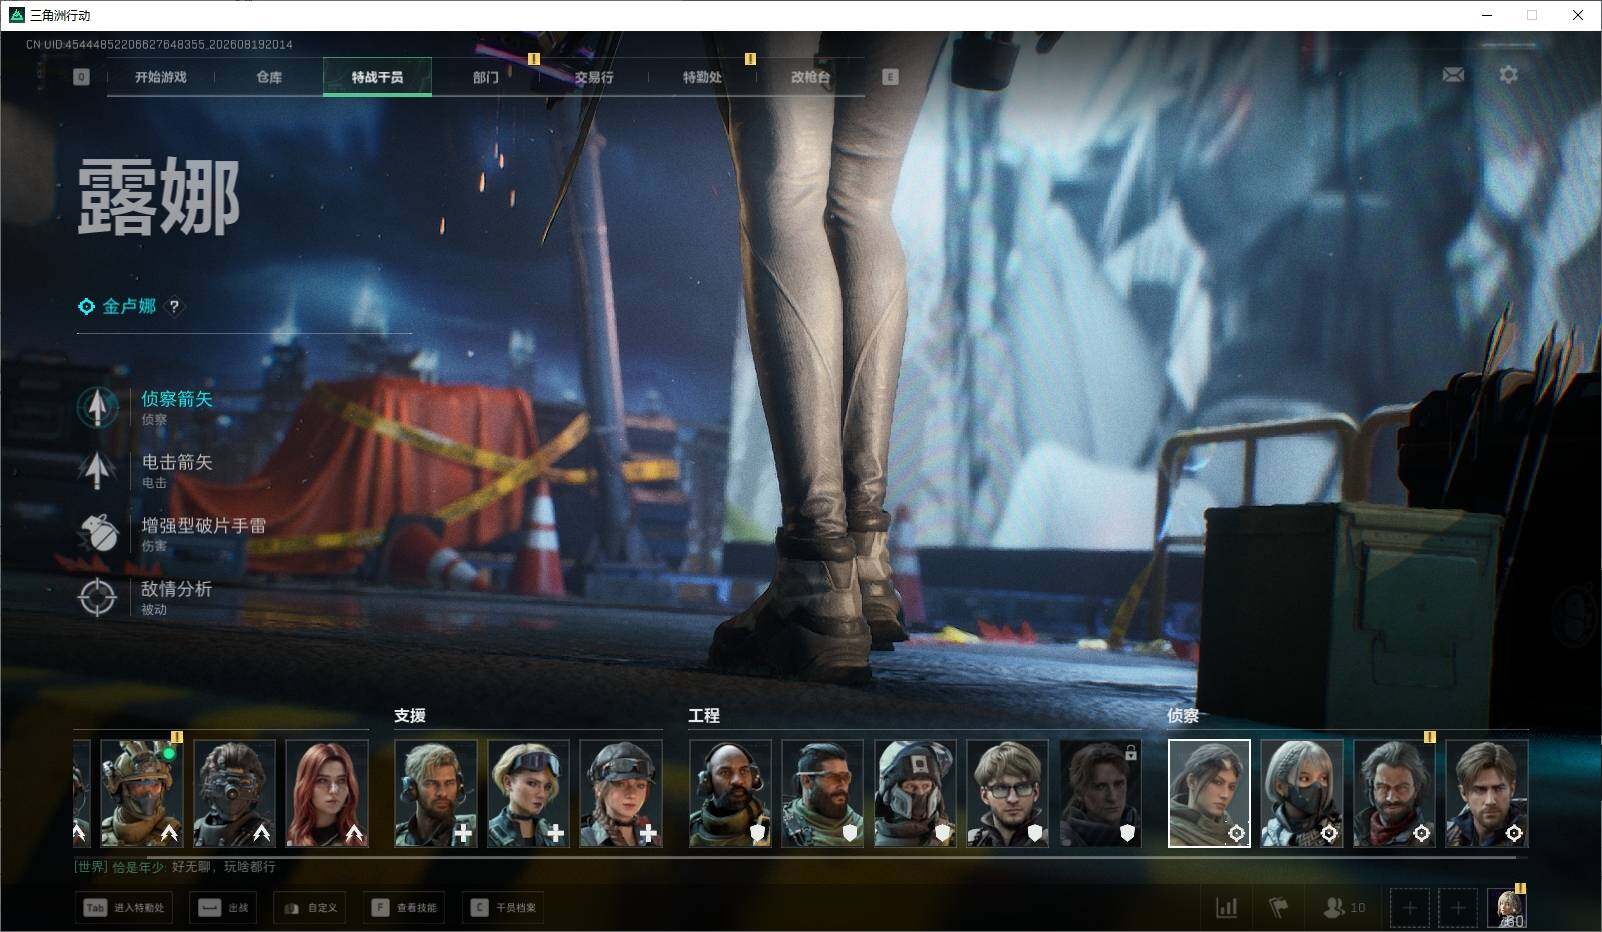Select the night-vision goggles assault operator
Viewport: 1602px width, 932px height.
[234, 793]
